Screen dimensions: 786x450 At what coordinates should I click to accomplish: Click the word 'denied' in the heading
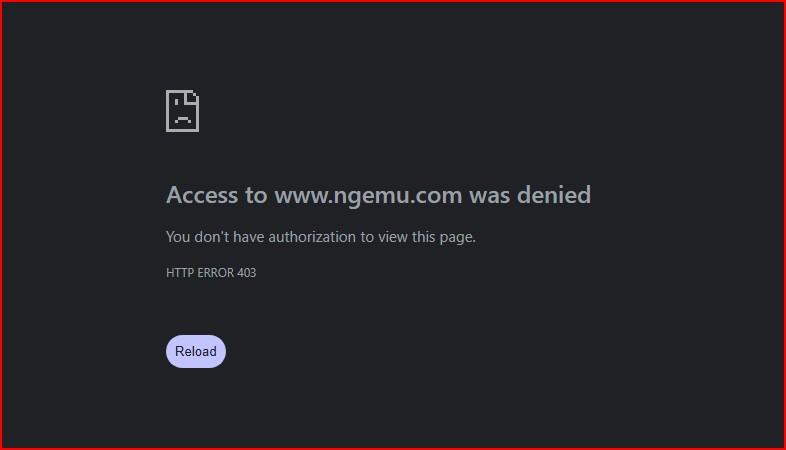tap(554, 194)
